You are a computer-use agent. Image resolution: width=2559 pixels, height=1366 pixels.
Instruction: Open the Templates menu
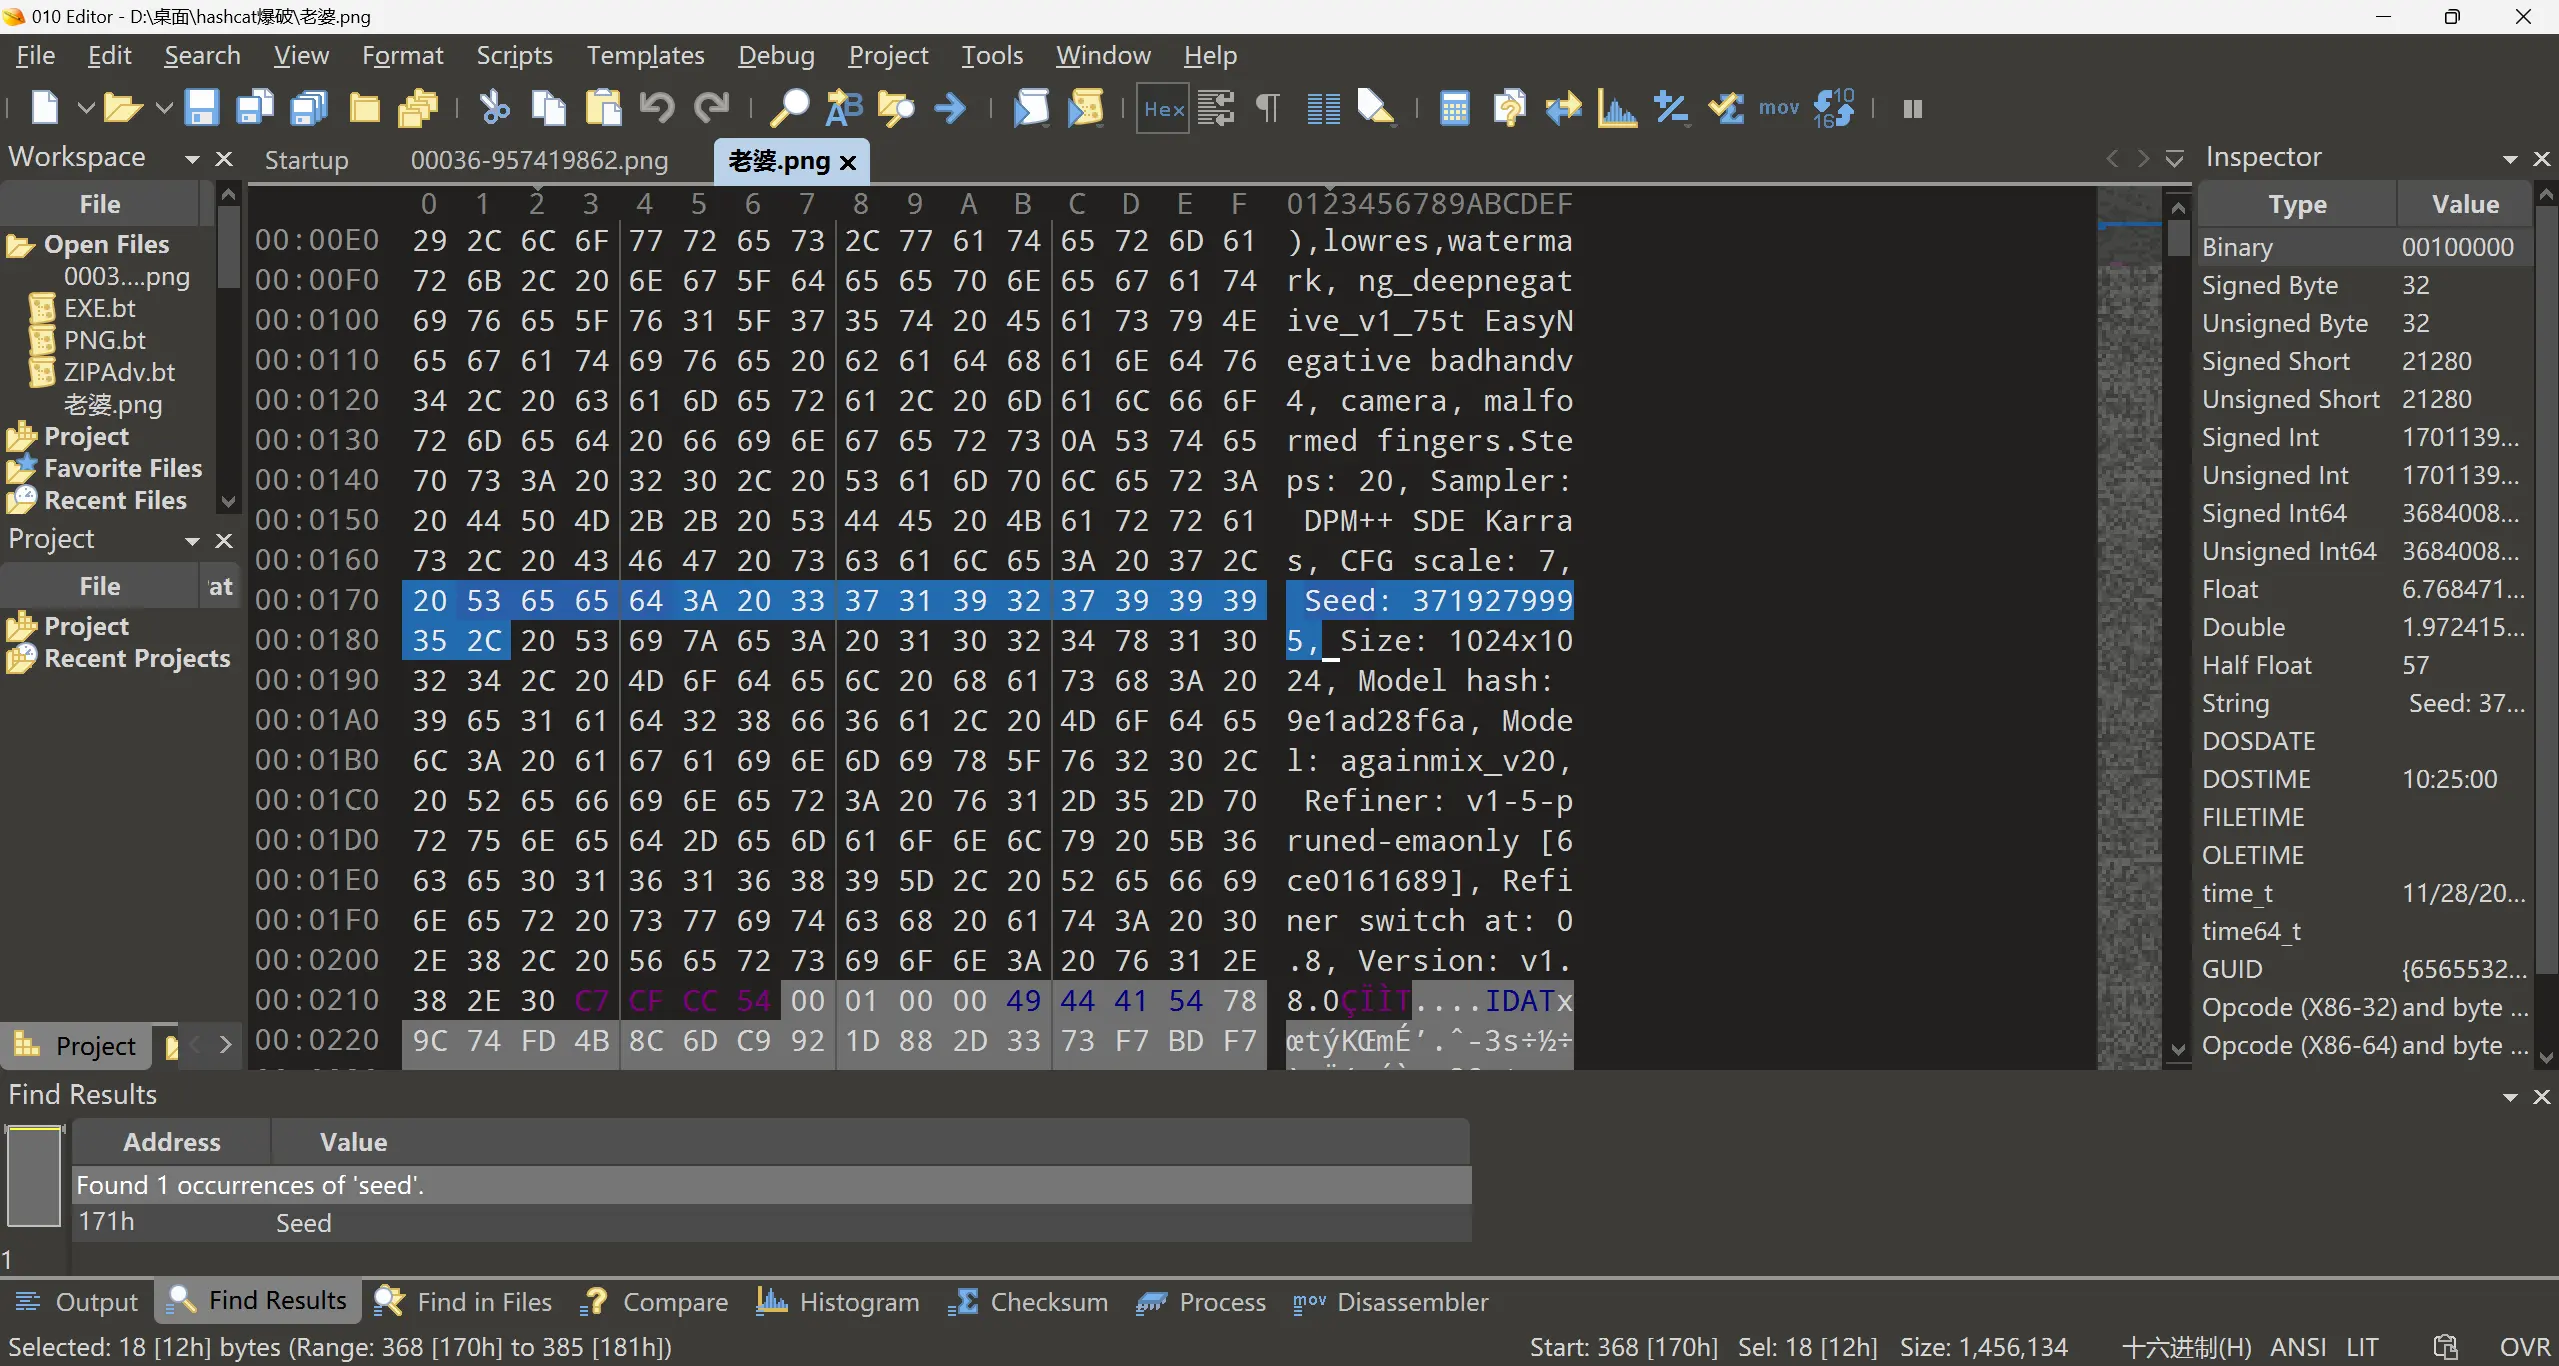(645, 56)
